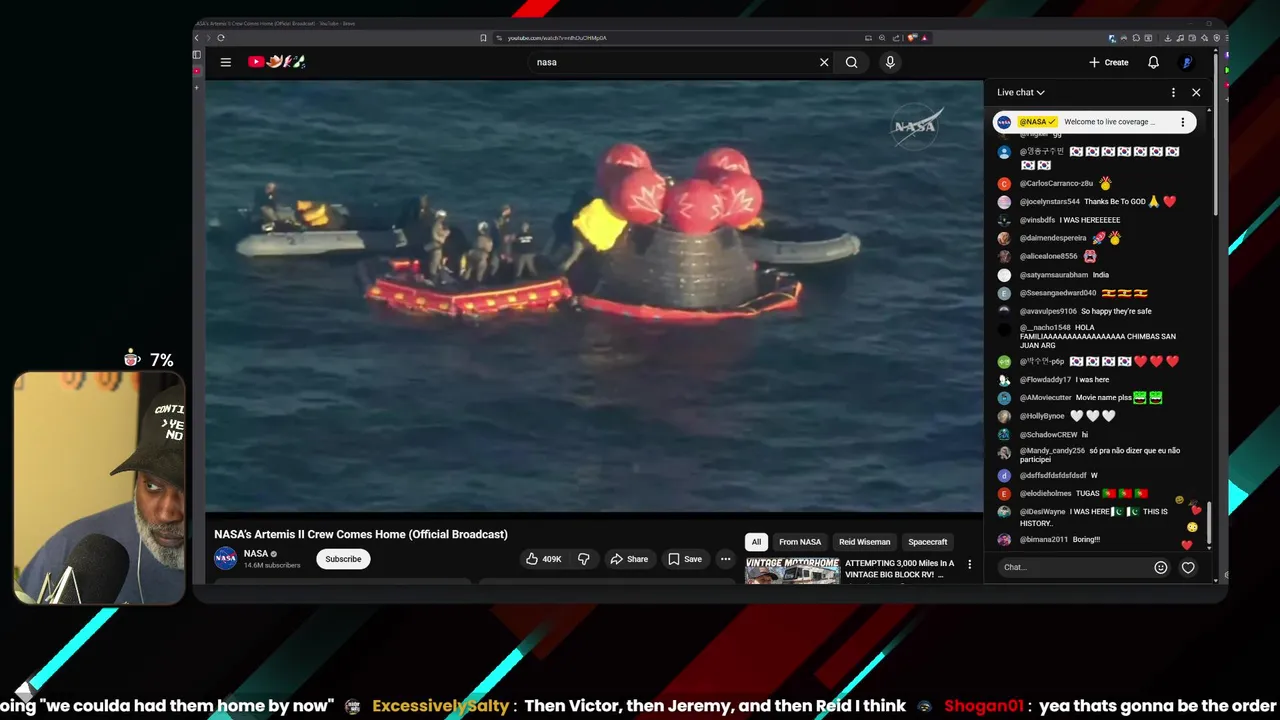Open 'ATTEMPTING 3,000 Miles' video title

900,569
